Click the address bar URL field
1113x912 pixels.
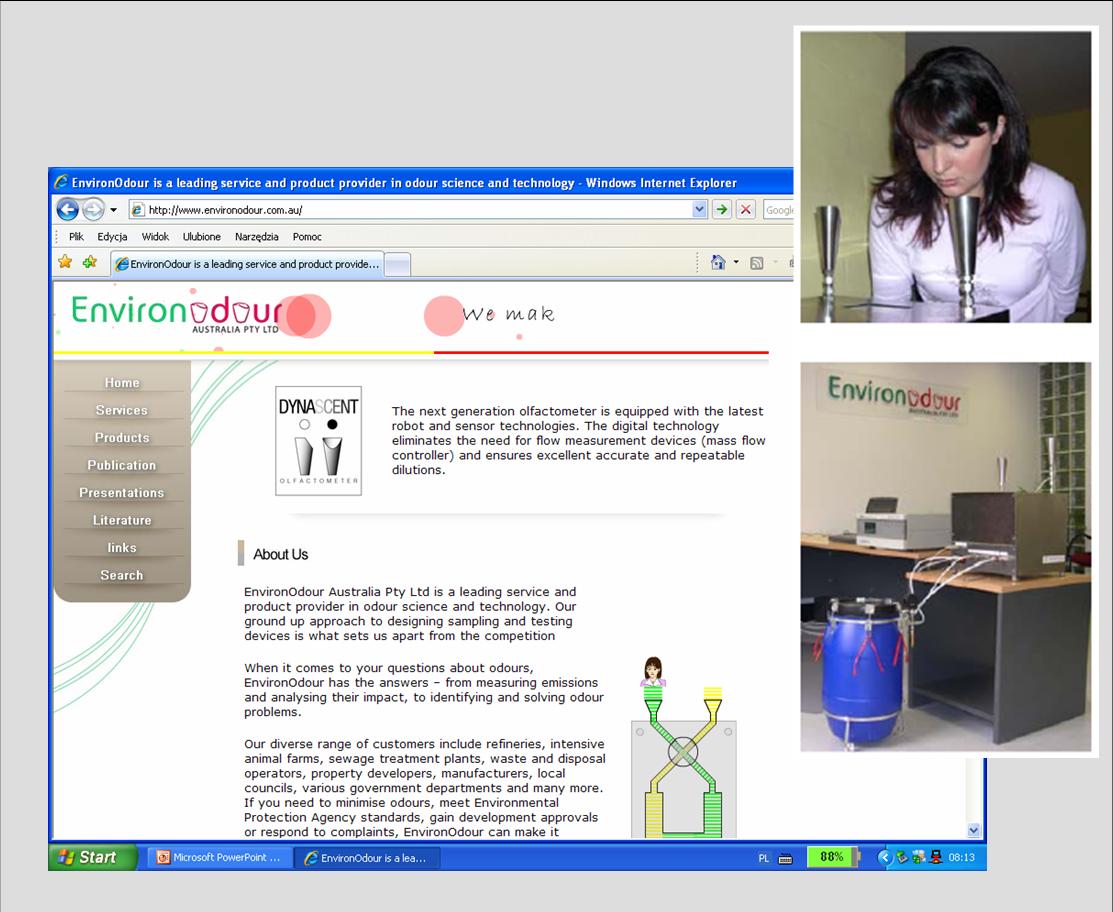point(411,209)
